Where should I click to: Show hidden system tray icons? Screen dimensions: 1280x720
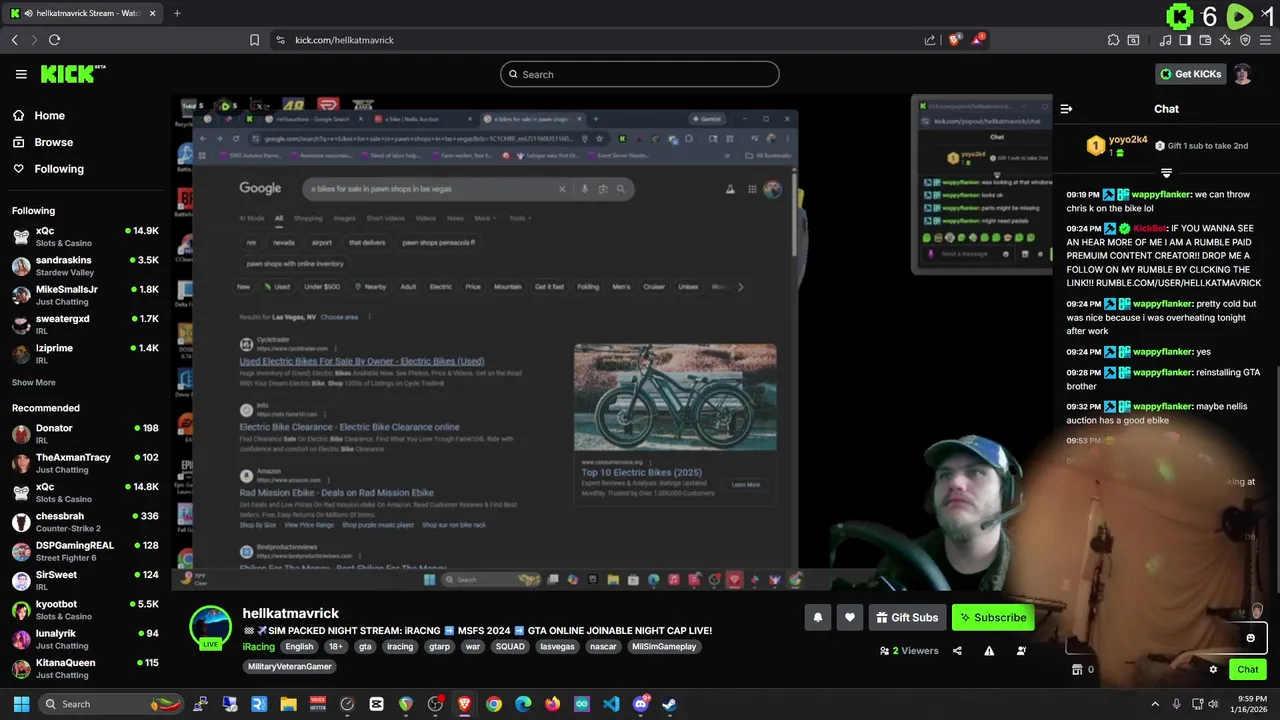1155,704
